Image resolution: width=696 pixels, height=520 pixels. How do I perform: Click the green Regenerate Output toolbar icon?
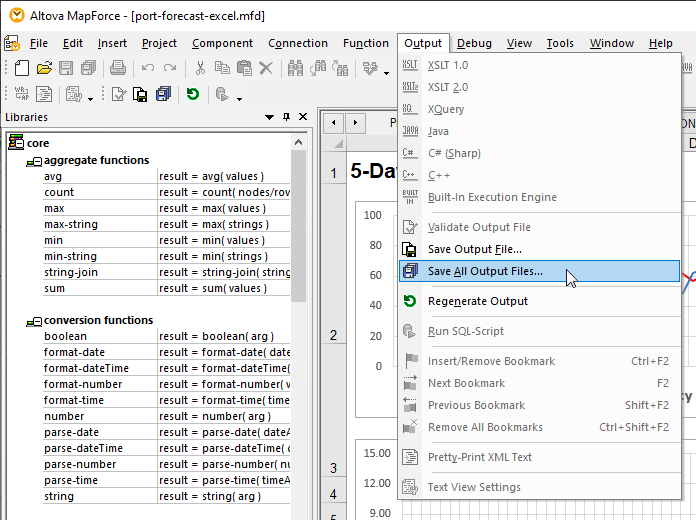192,95
